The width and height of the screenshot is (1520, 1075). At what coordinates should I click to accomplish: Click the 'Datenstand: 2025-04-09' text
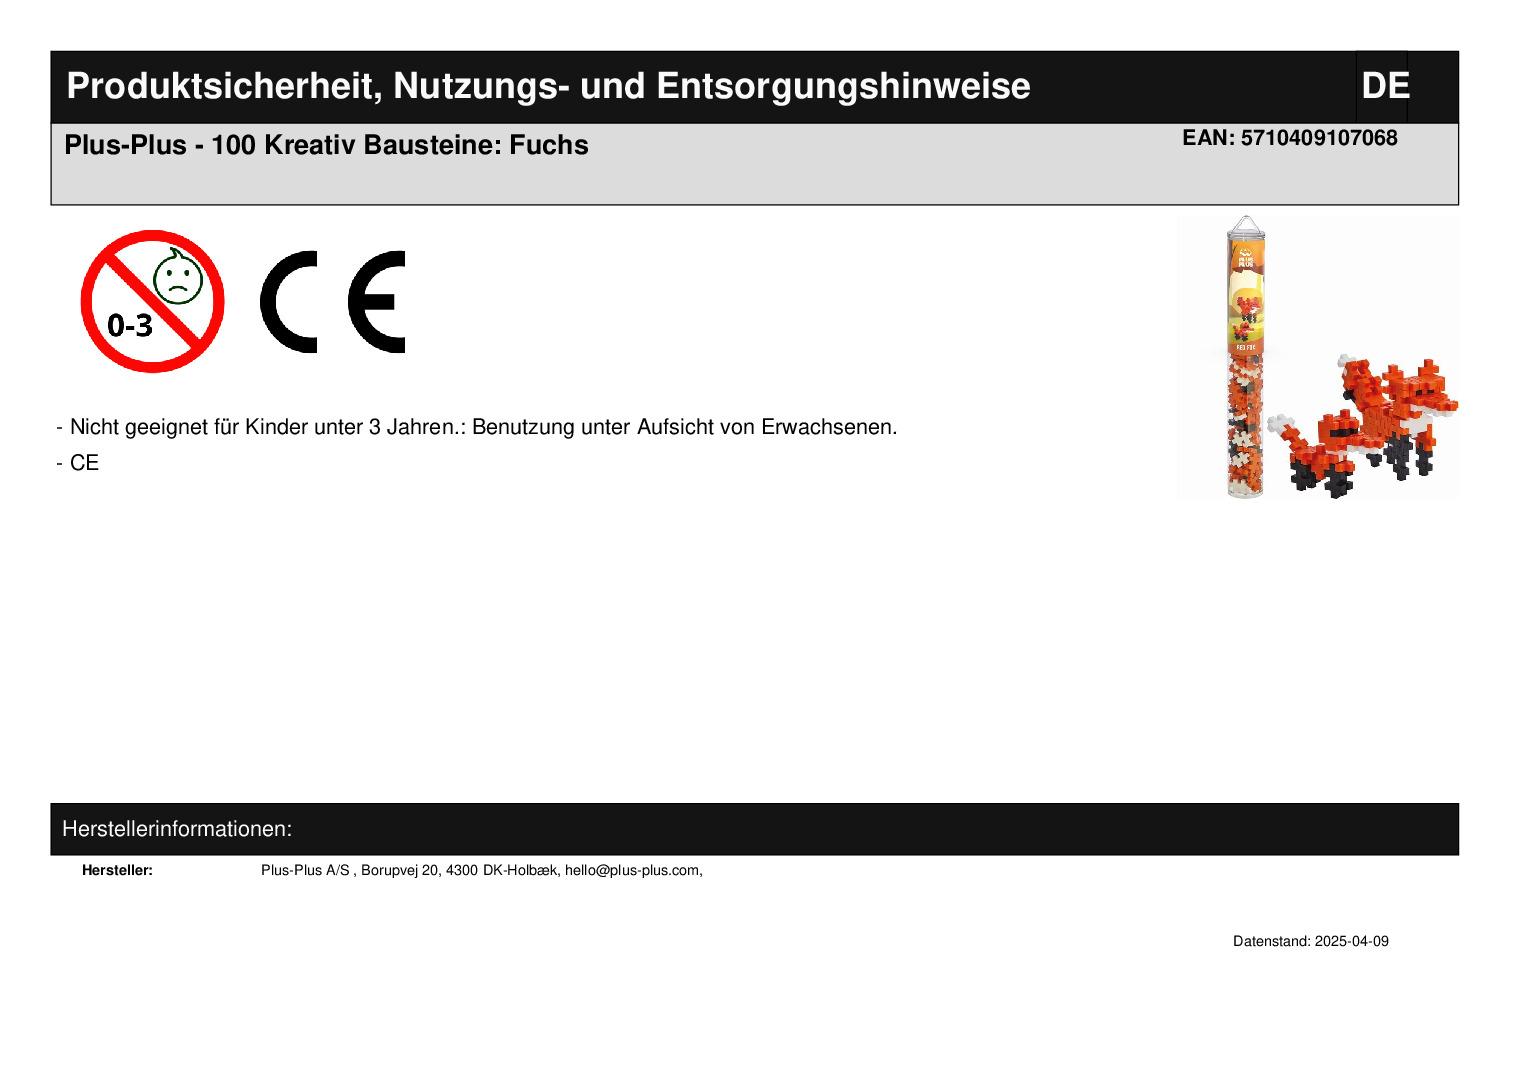tap(1311, 941)
